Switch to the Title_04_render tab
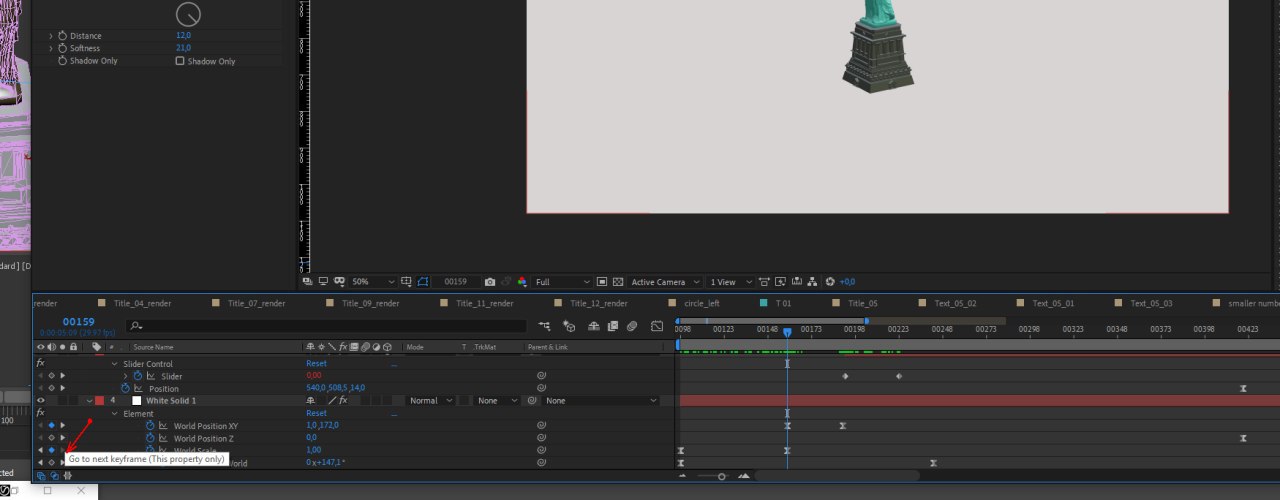Viewport: 1280px width, 500px height. click(x=142, y=303)
